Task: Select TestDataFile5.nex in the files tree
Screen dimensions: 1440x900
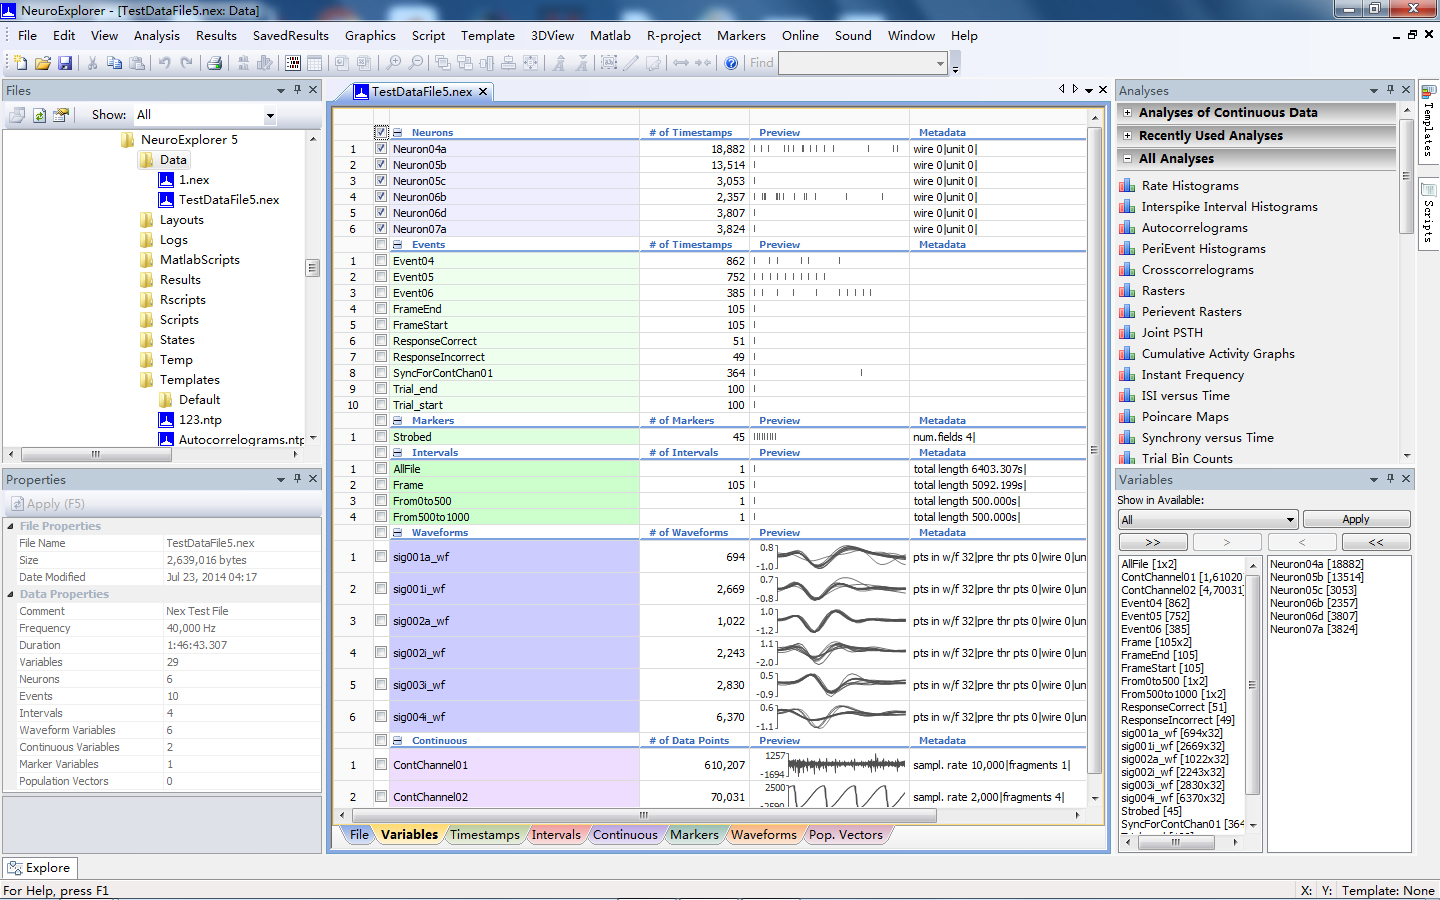Action: [229, 200]
